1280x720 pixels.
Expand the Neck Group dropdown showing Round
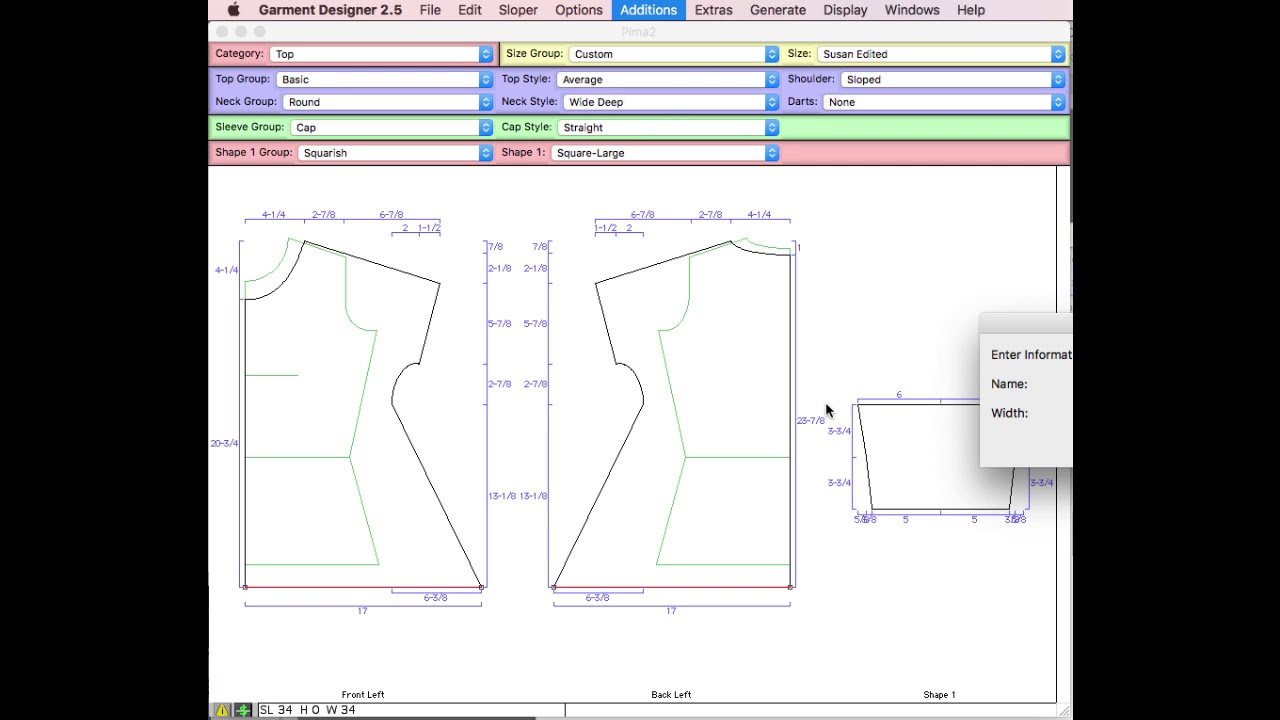click(x=388, y=102)
